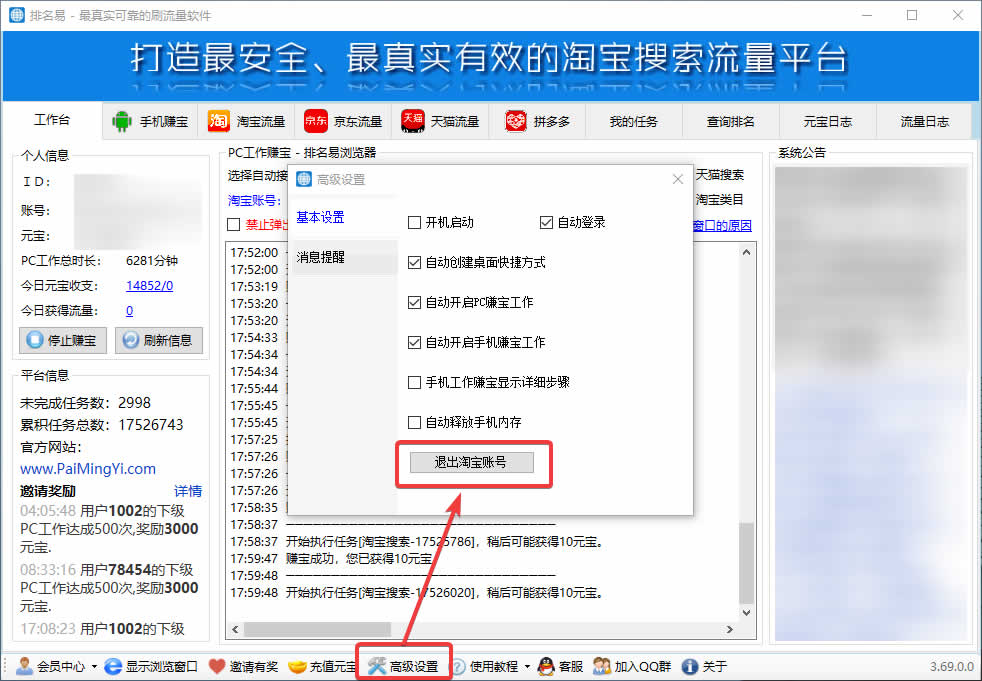
Task: Click the horizontal scrollbar thumb in log
Action: point(317,629)
